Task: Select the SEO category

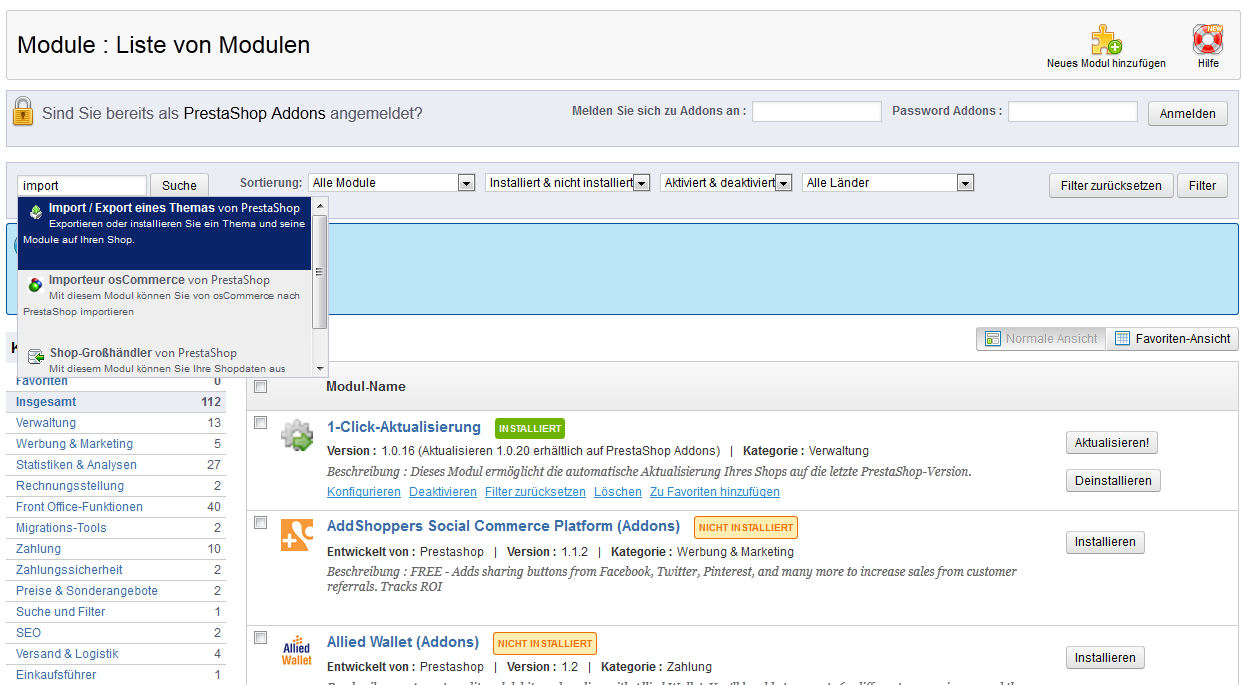Action: (x=116, y=633)
